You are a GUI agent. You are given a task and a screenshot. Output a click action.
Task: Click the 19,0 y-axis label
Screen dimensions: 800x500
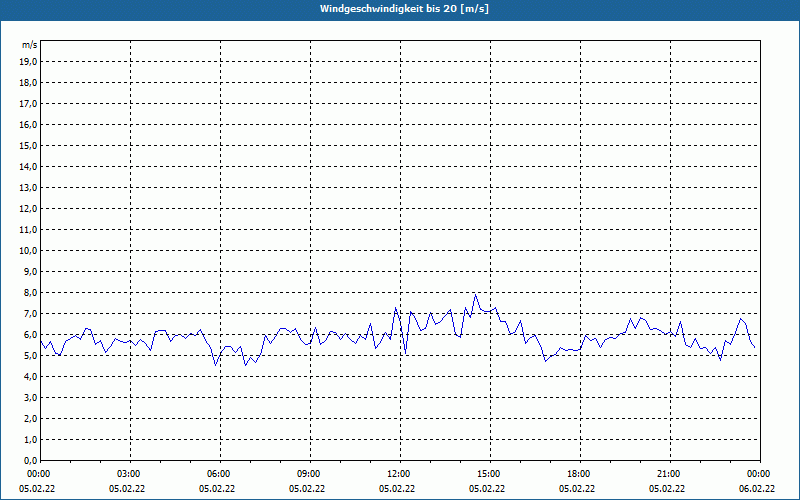(29, 62)
